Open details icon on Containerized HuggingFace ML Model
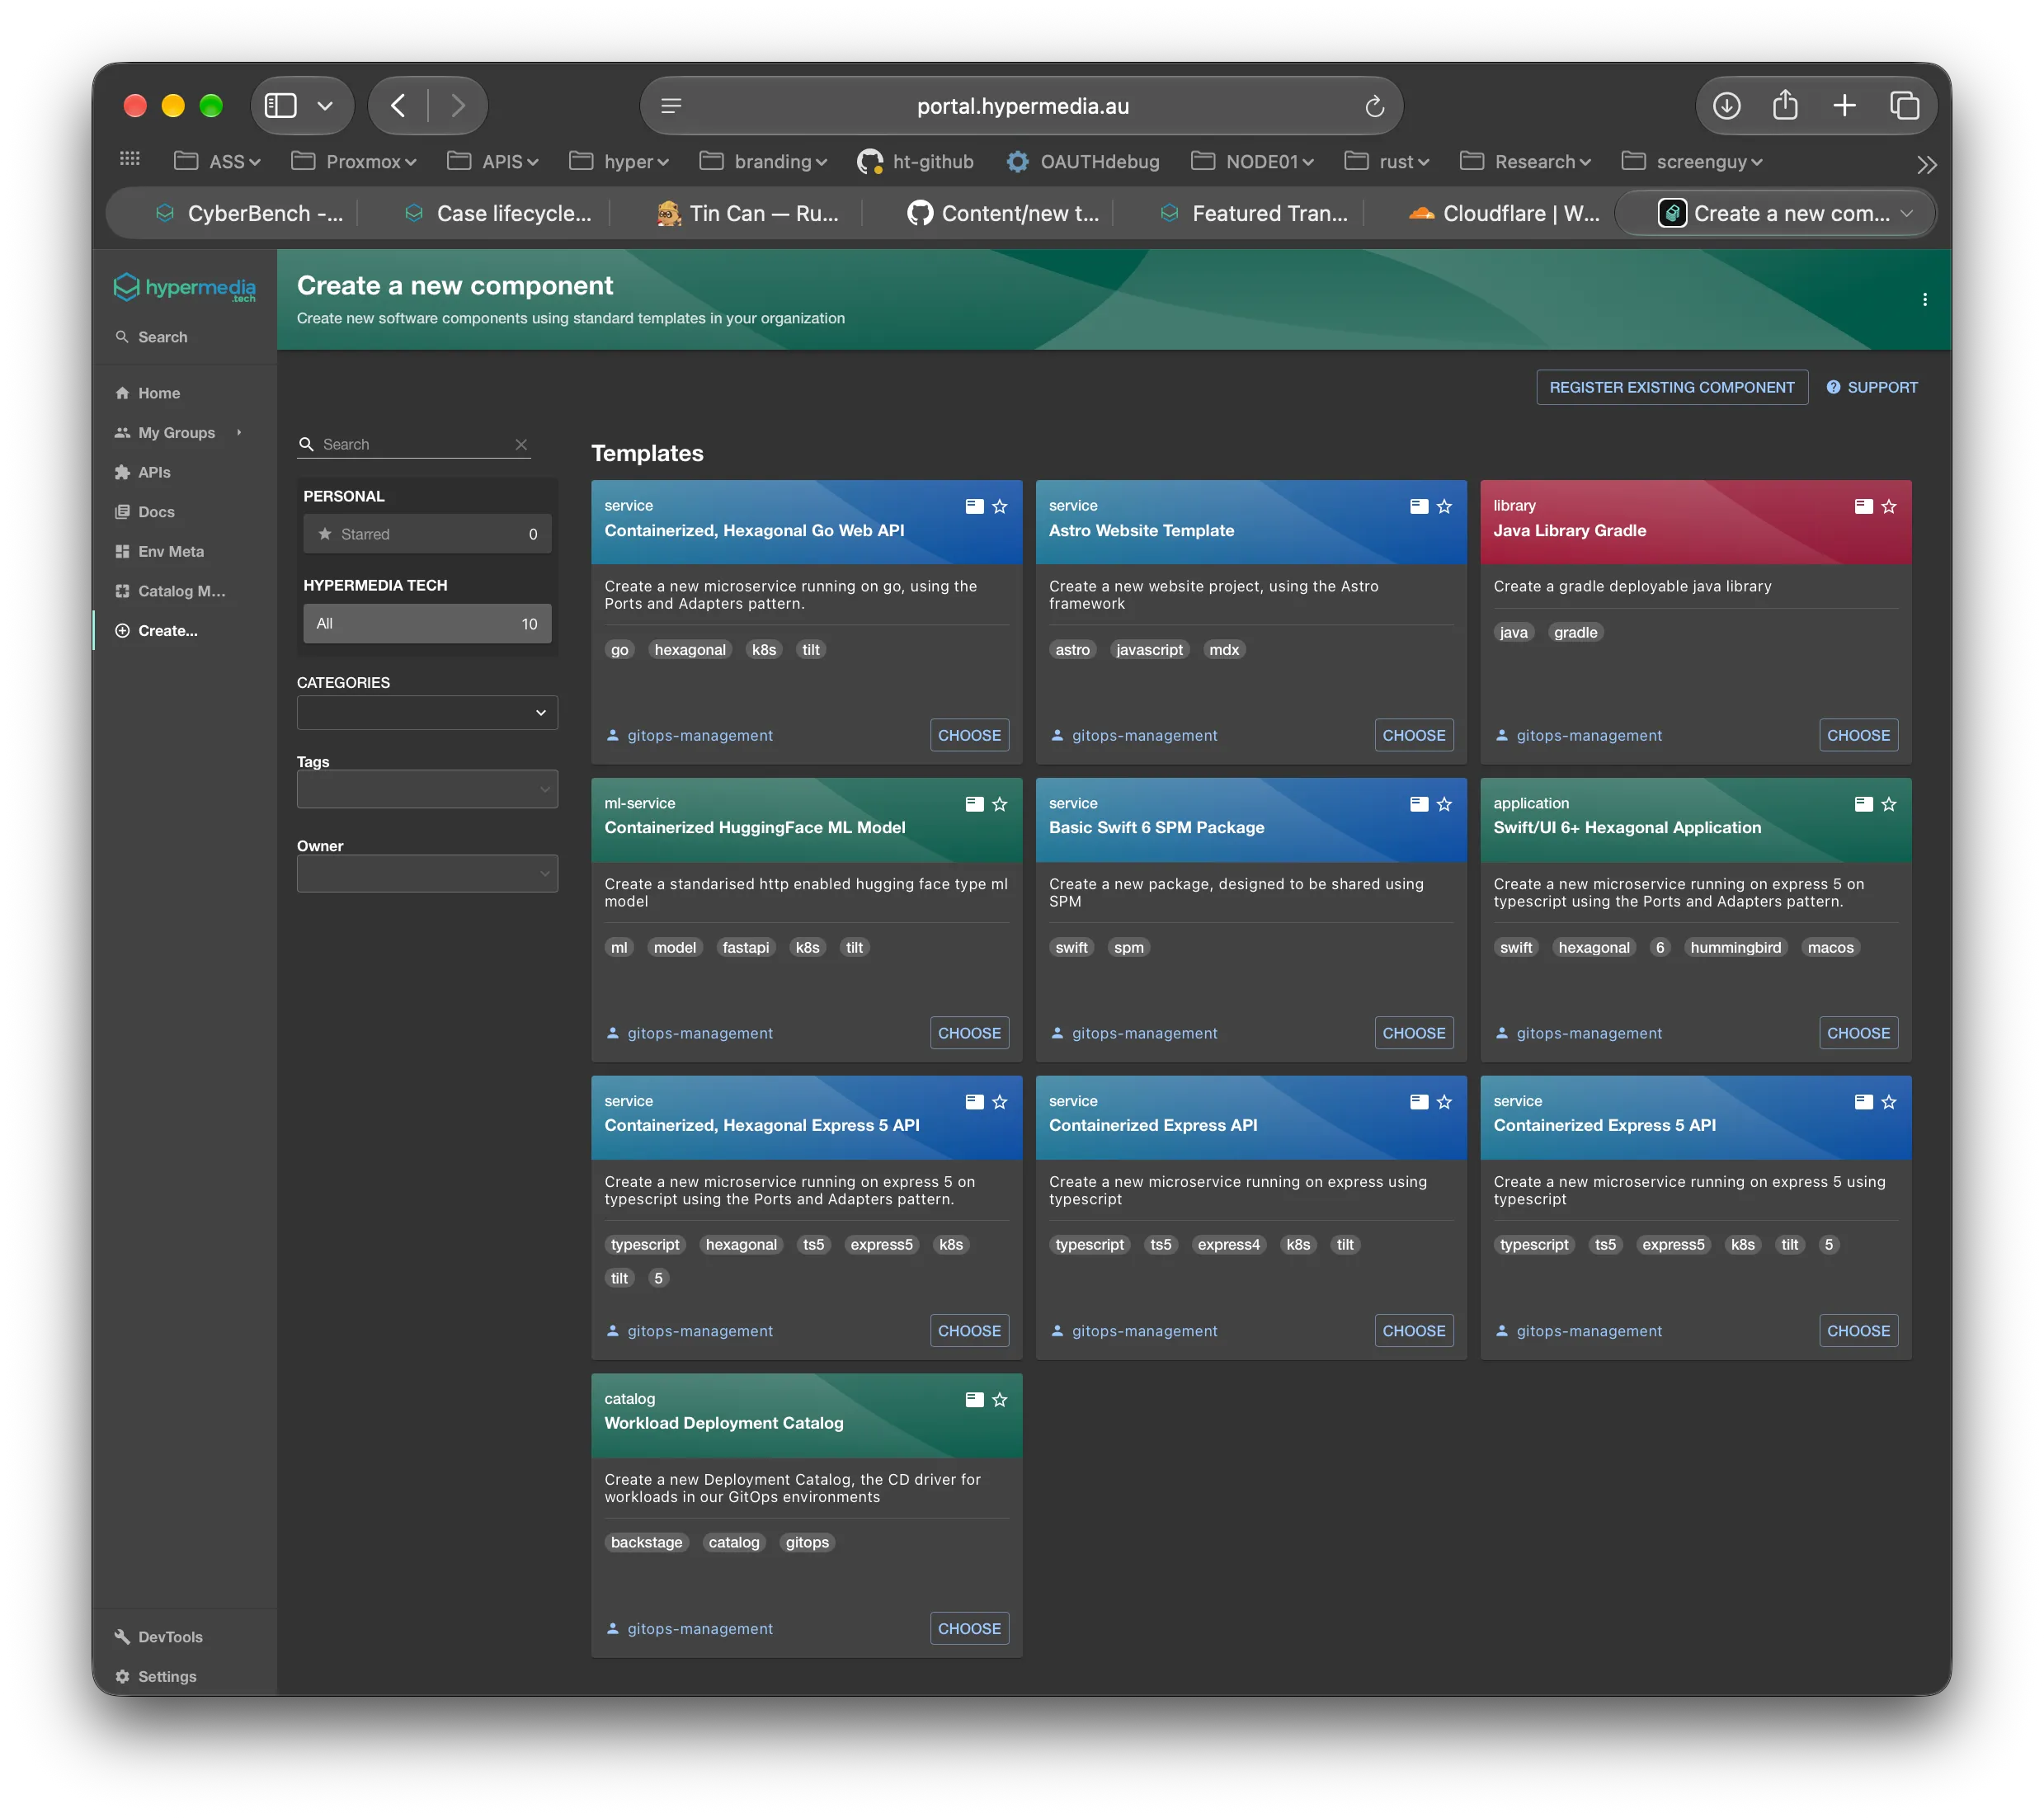 click(974, 804)
